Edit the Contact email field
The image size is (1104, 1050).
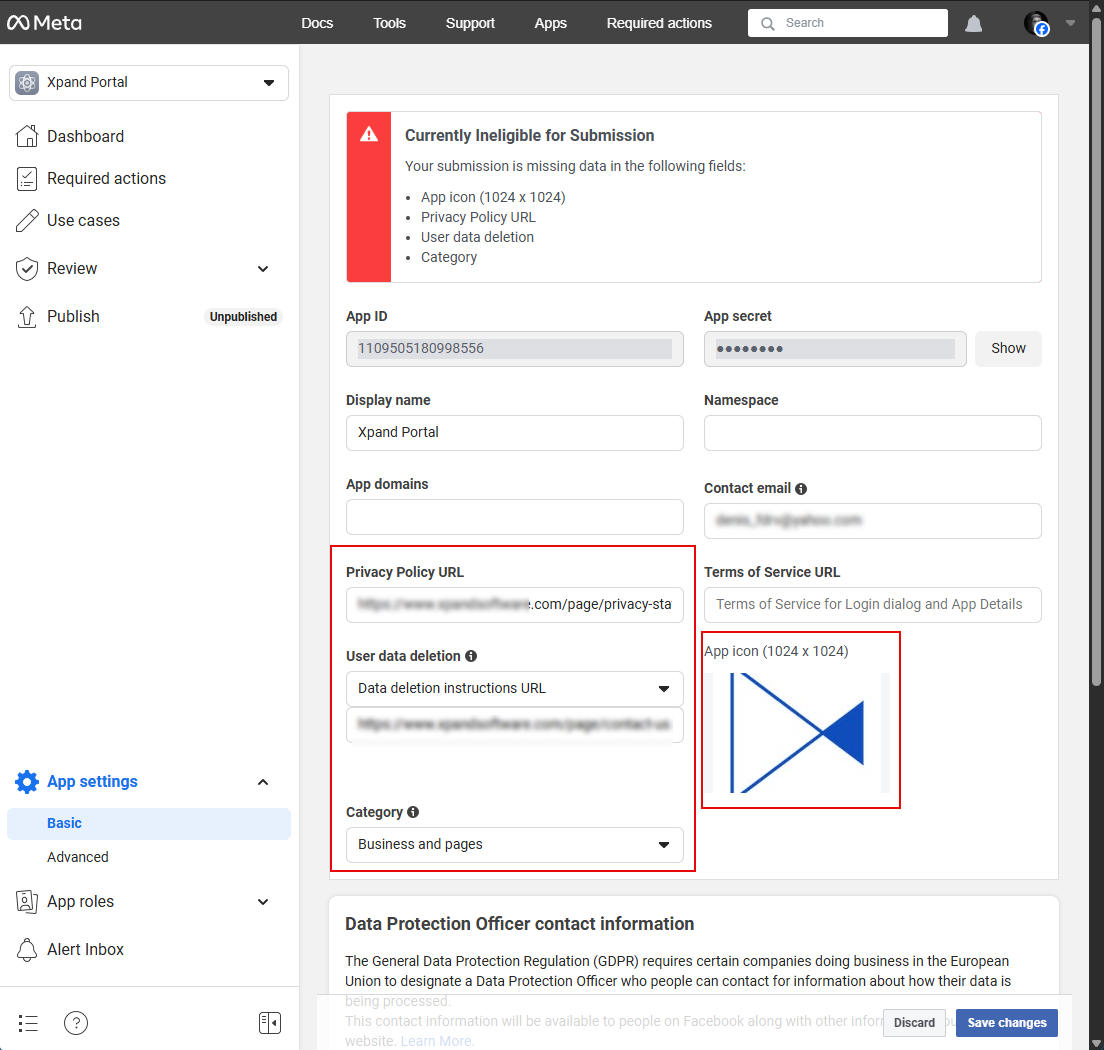click(x=872, y=520)
